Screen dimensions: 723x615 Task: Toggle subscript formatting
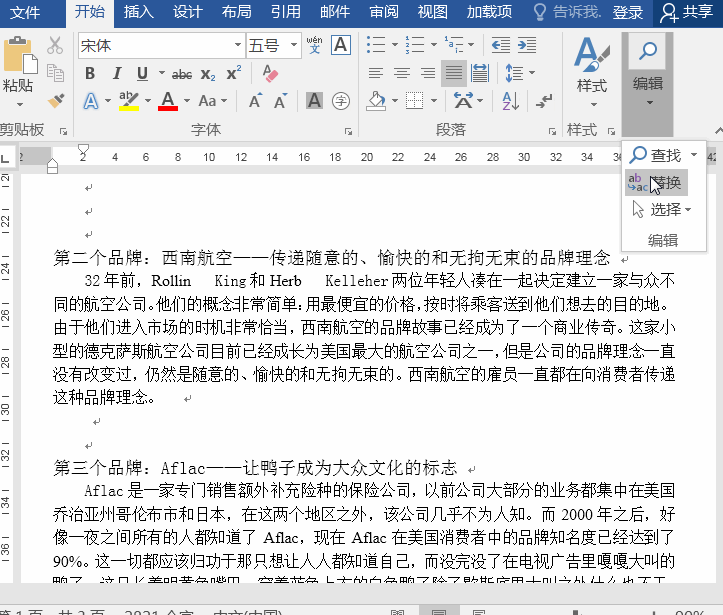208,74
